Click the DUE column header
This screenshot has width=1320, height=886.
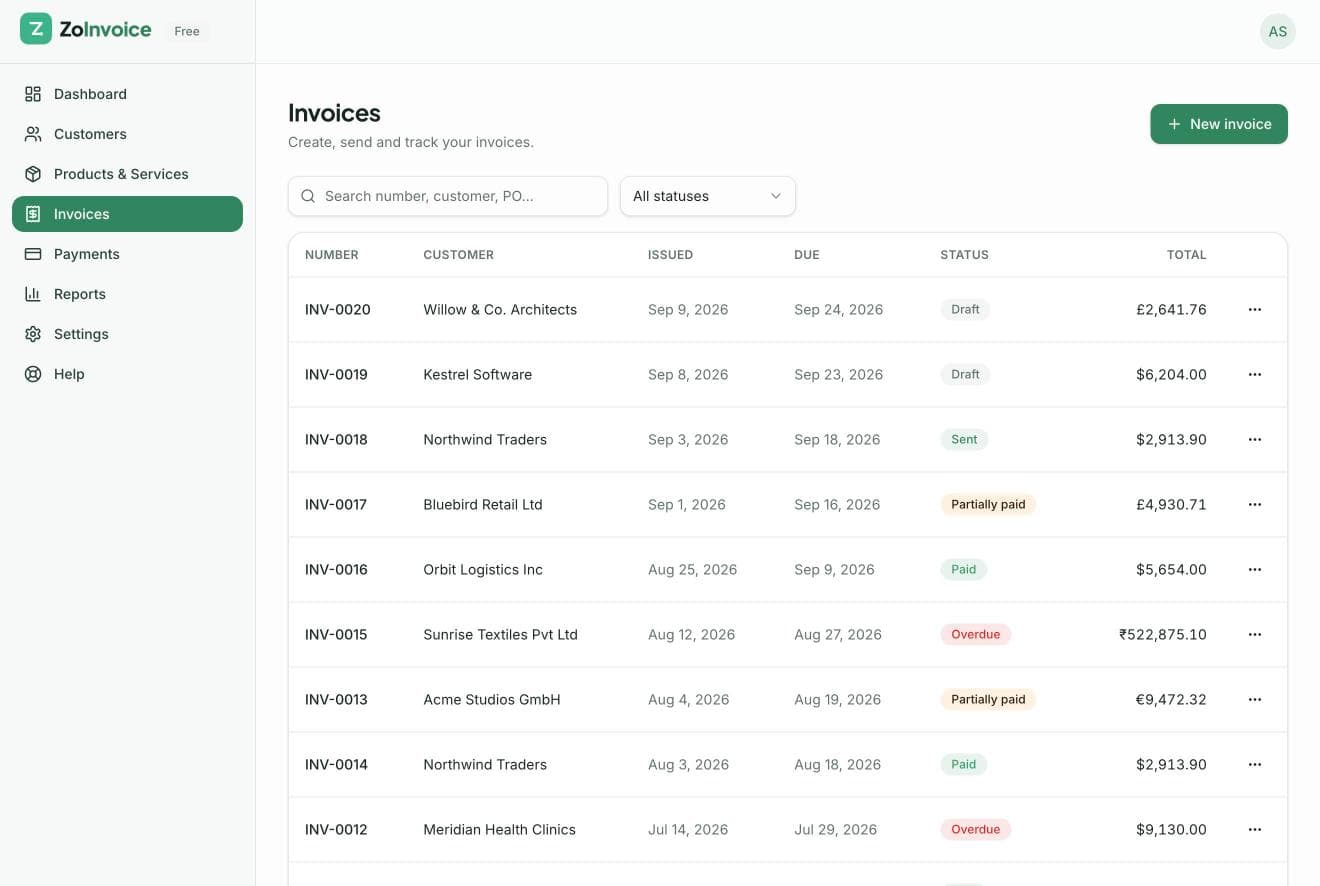click(807, 255)
